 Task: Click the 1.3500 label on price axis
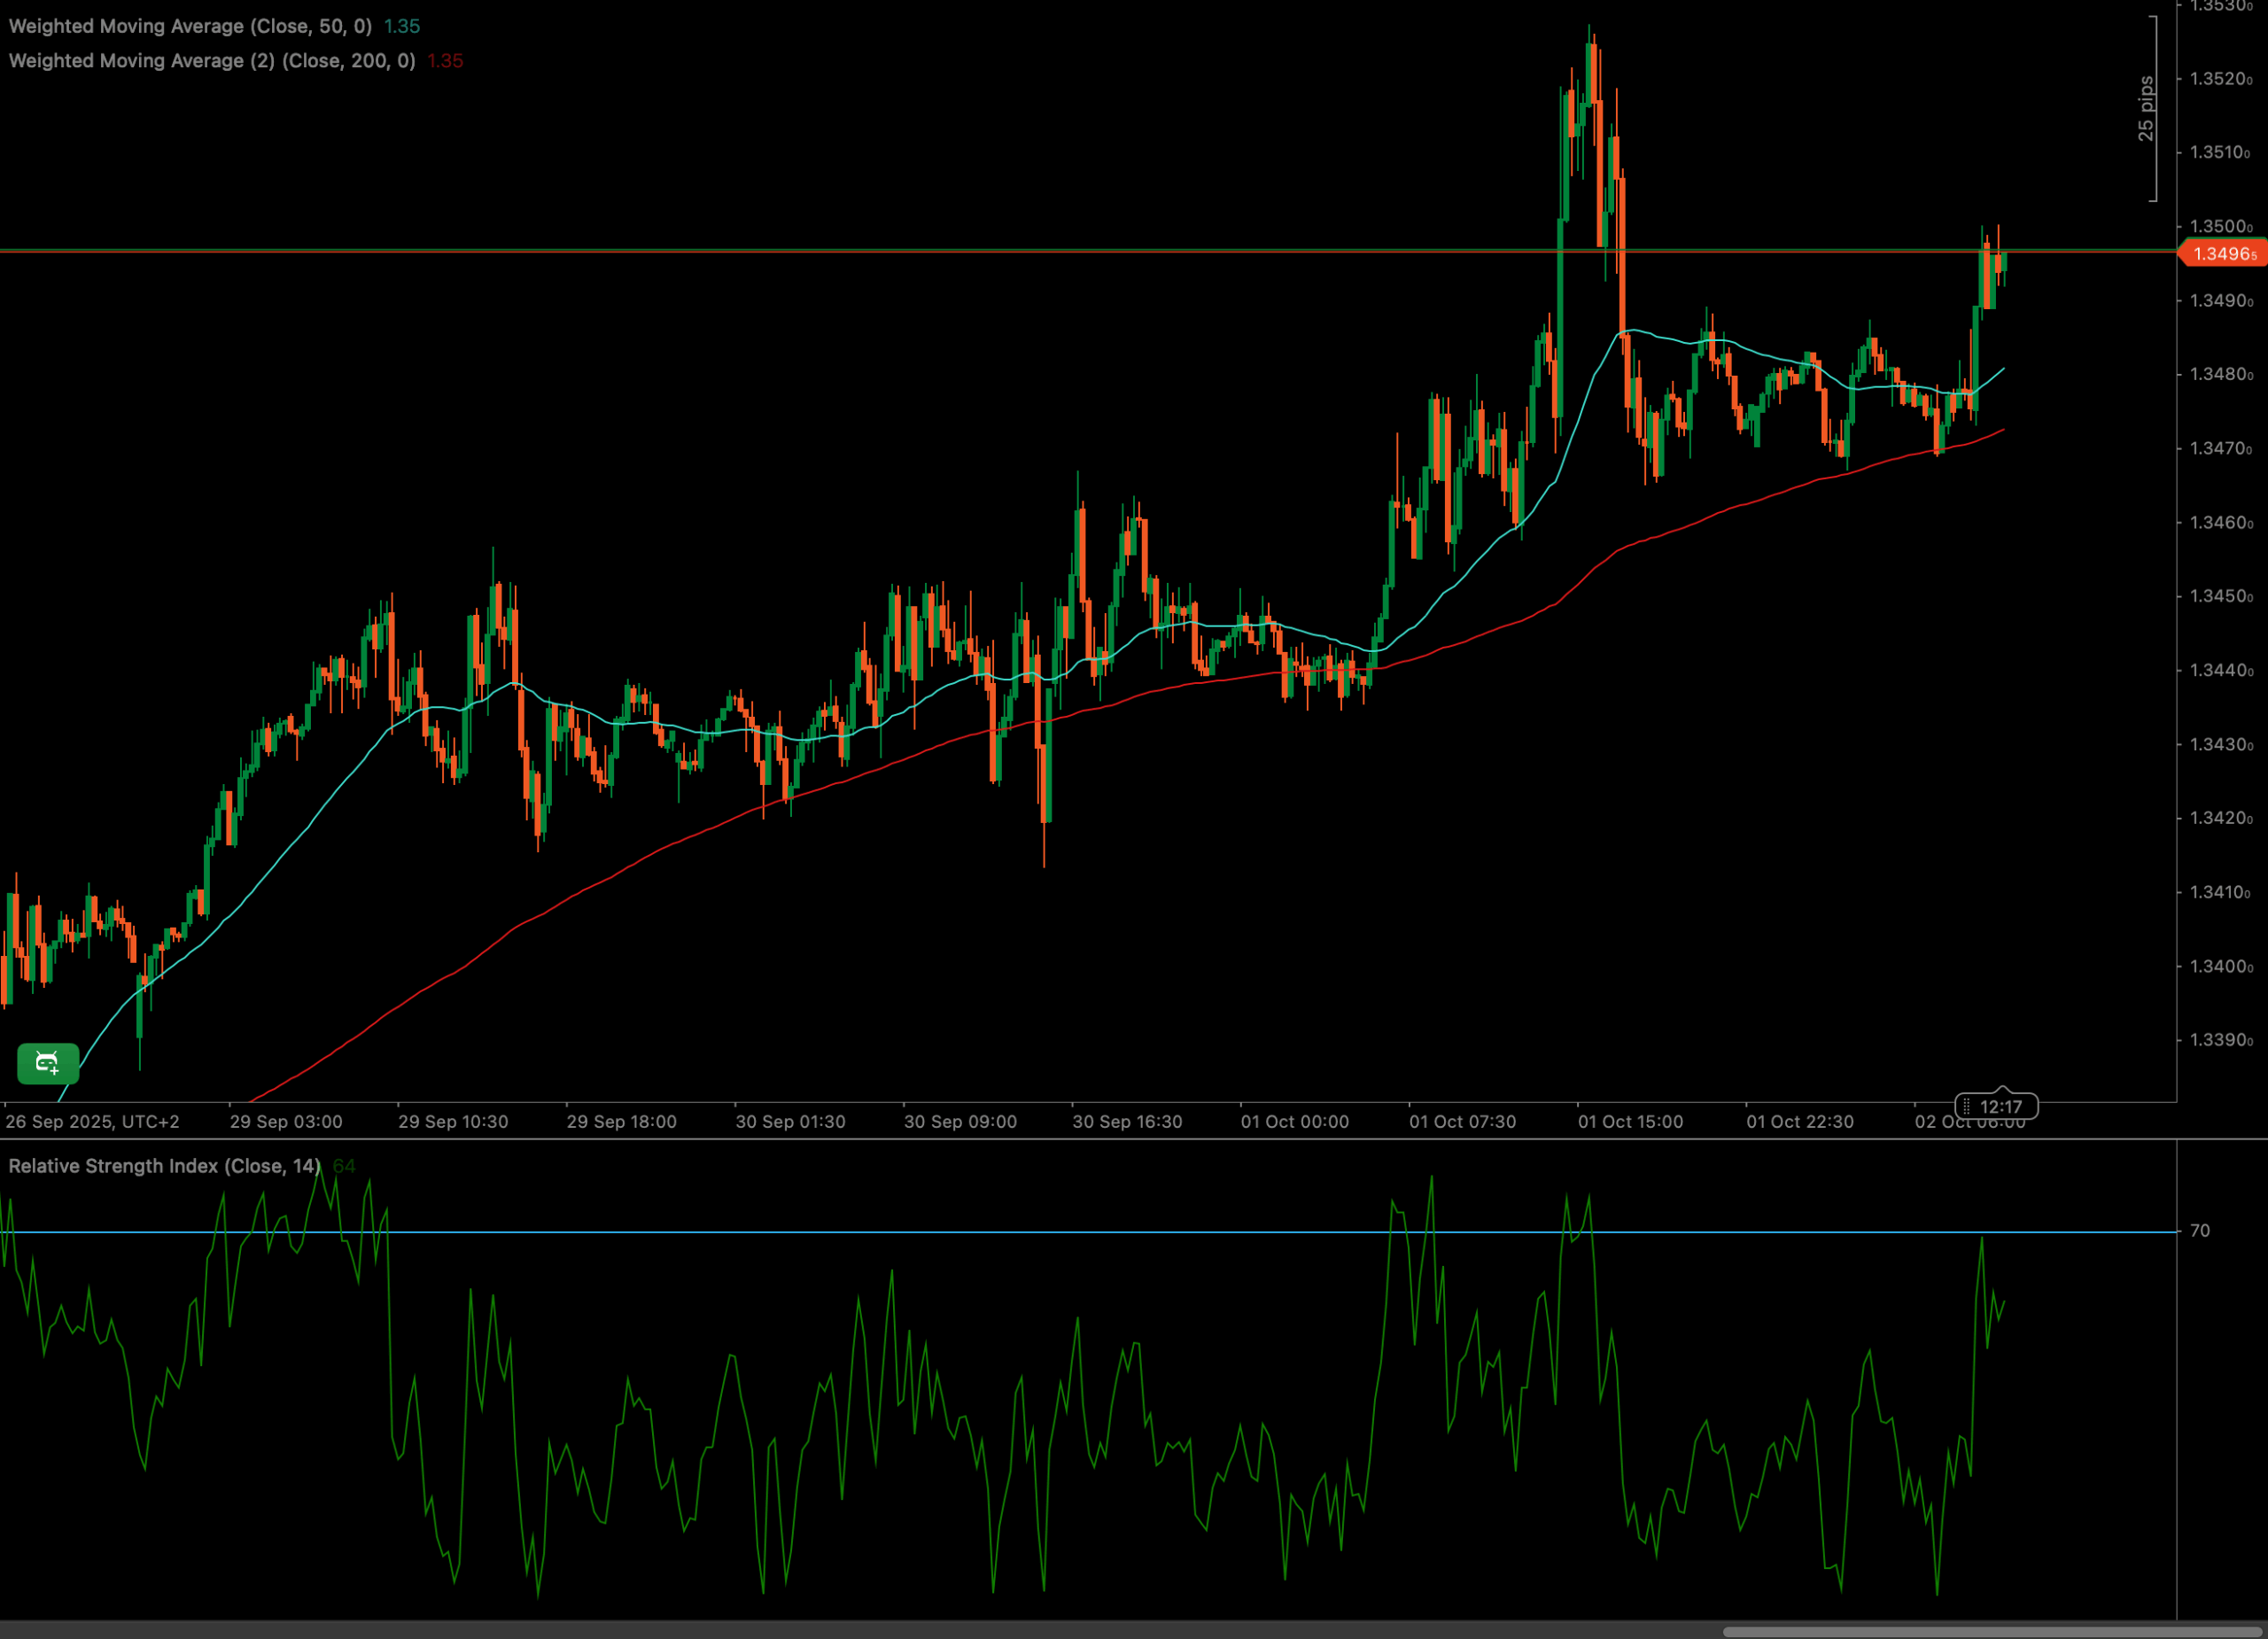click(2220, 227)
